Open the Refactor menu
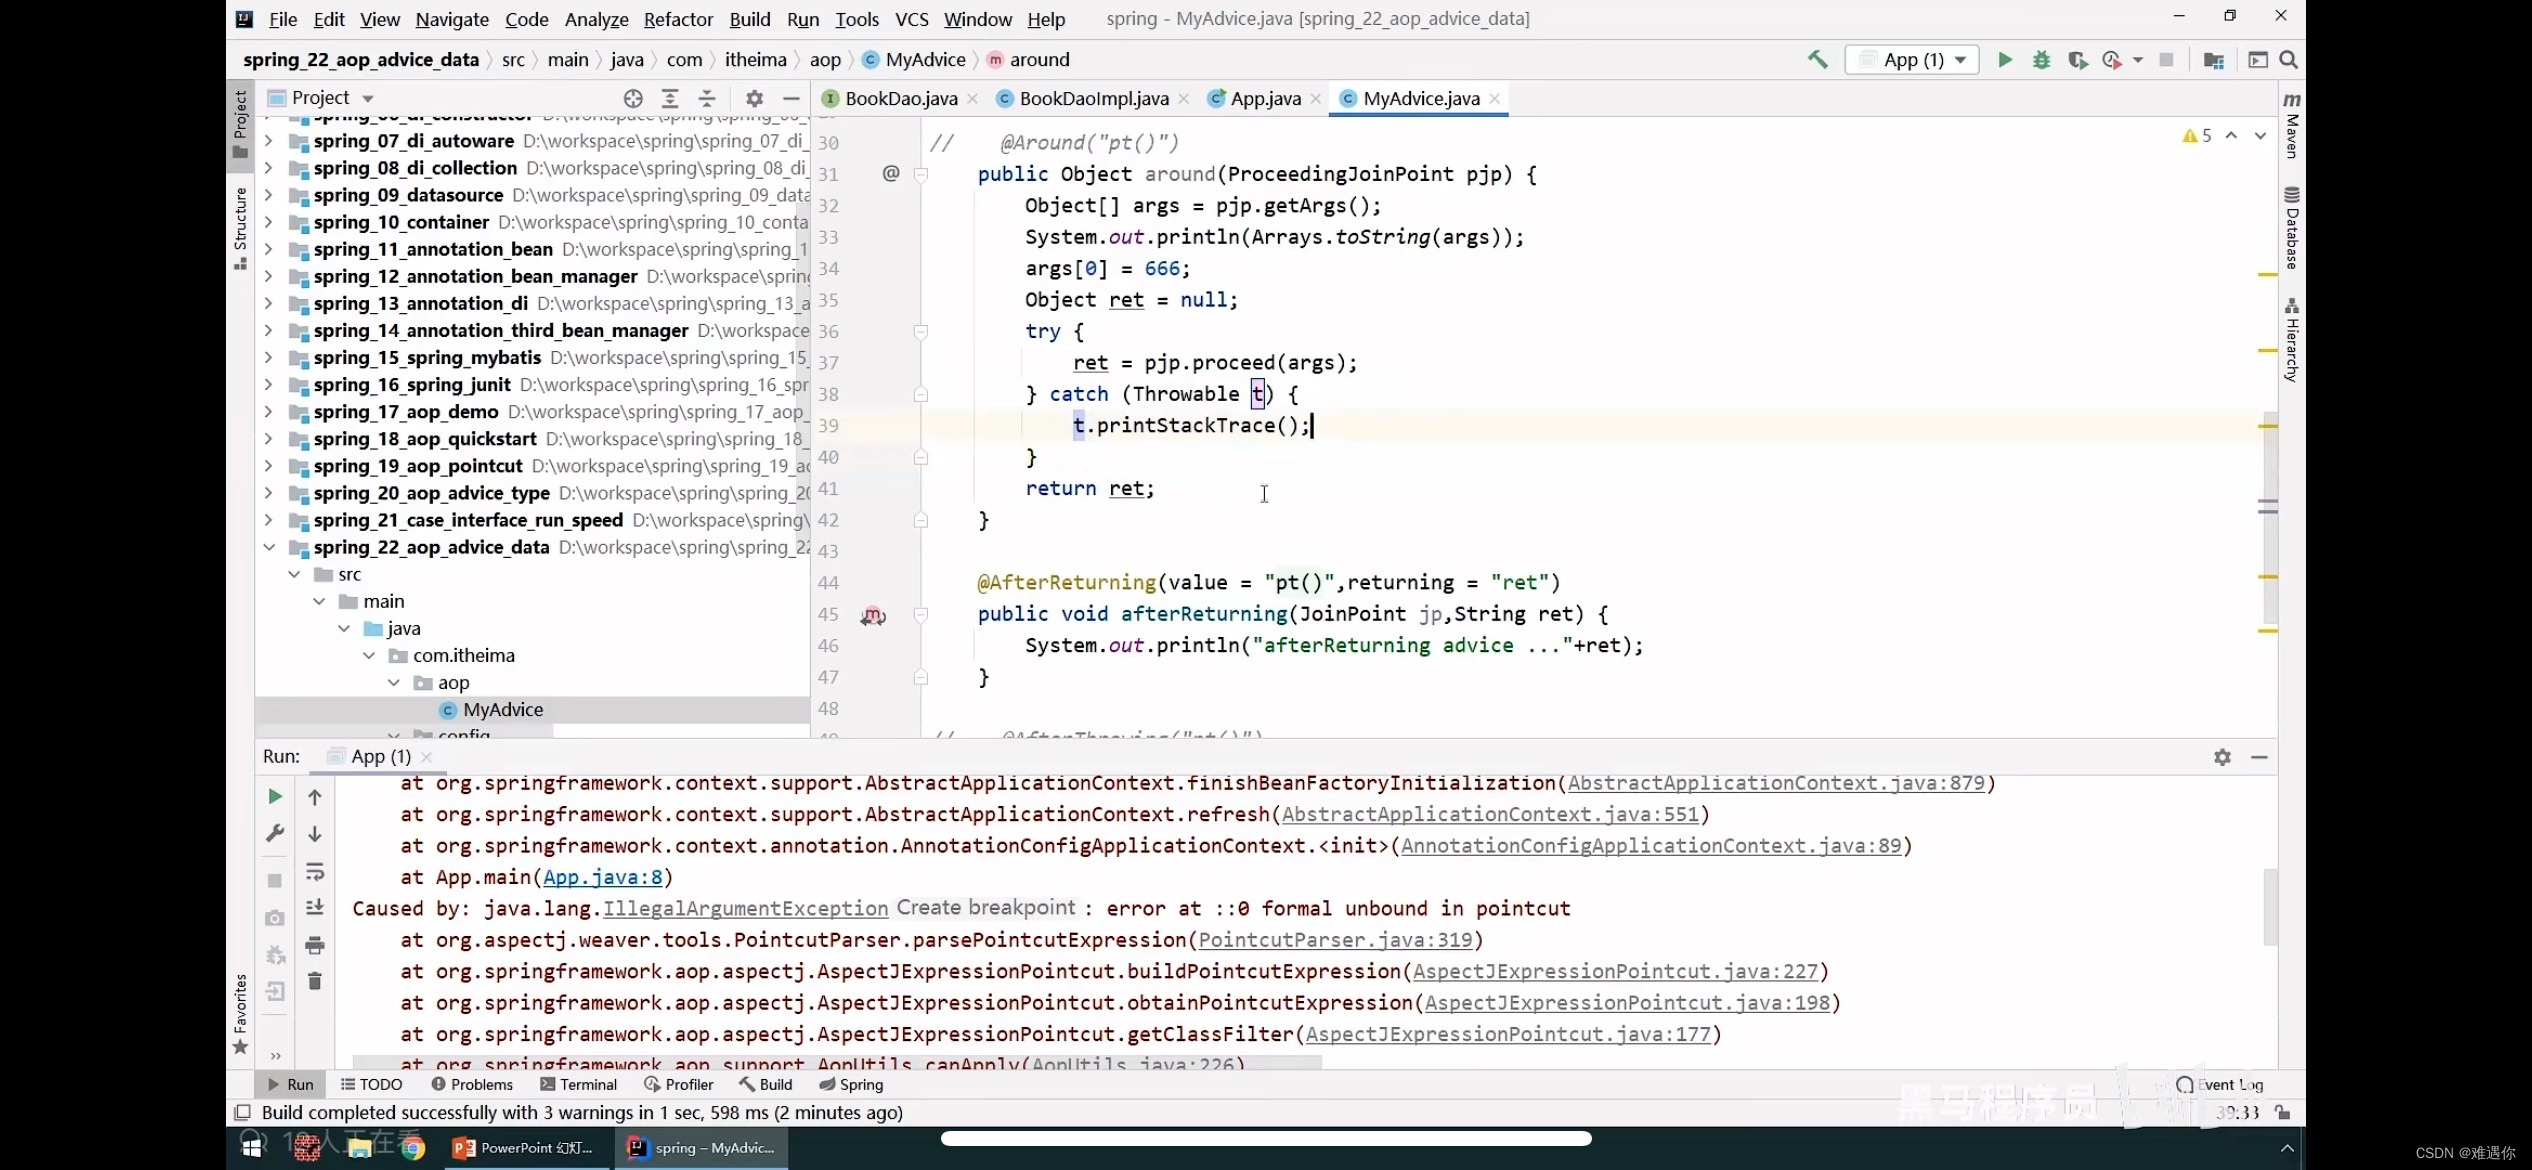The width and height of the screenshot is (2532, 1170). 678,19
